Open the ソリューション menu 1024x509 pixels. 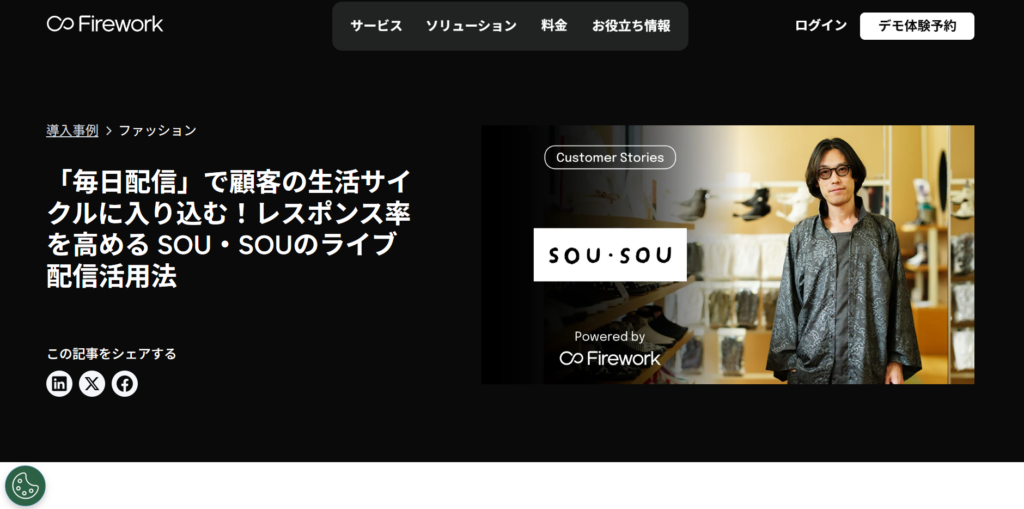471,25
